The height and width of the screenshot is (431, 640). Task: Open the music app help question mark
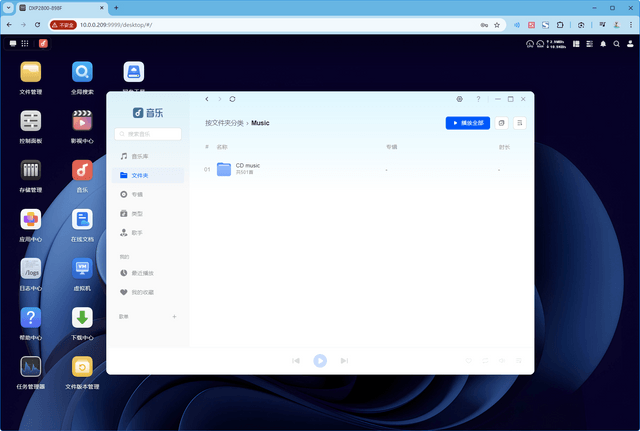click(478, 99)
